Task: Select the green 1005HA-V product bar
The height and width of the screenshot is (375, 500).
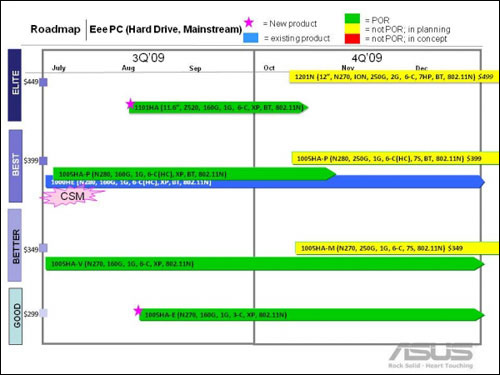Action: 265,264
